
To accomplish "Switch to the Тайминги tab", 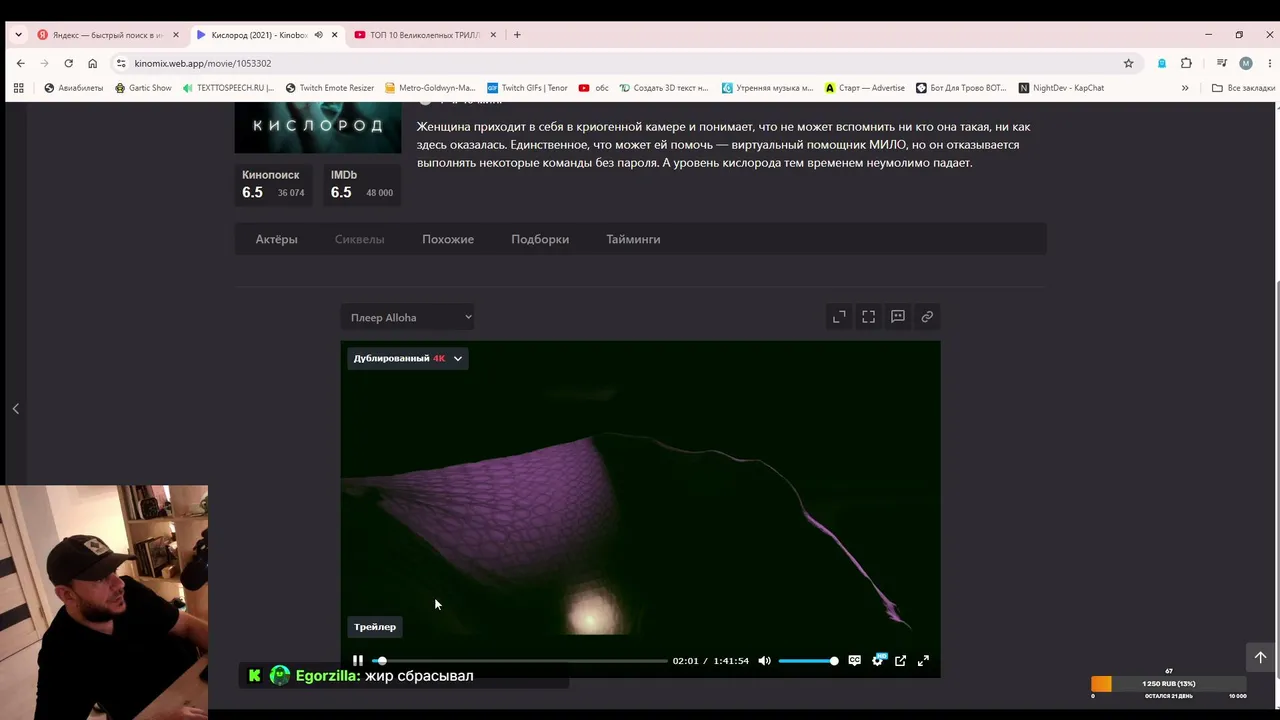I will [x=633, y=239].
